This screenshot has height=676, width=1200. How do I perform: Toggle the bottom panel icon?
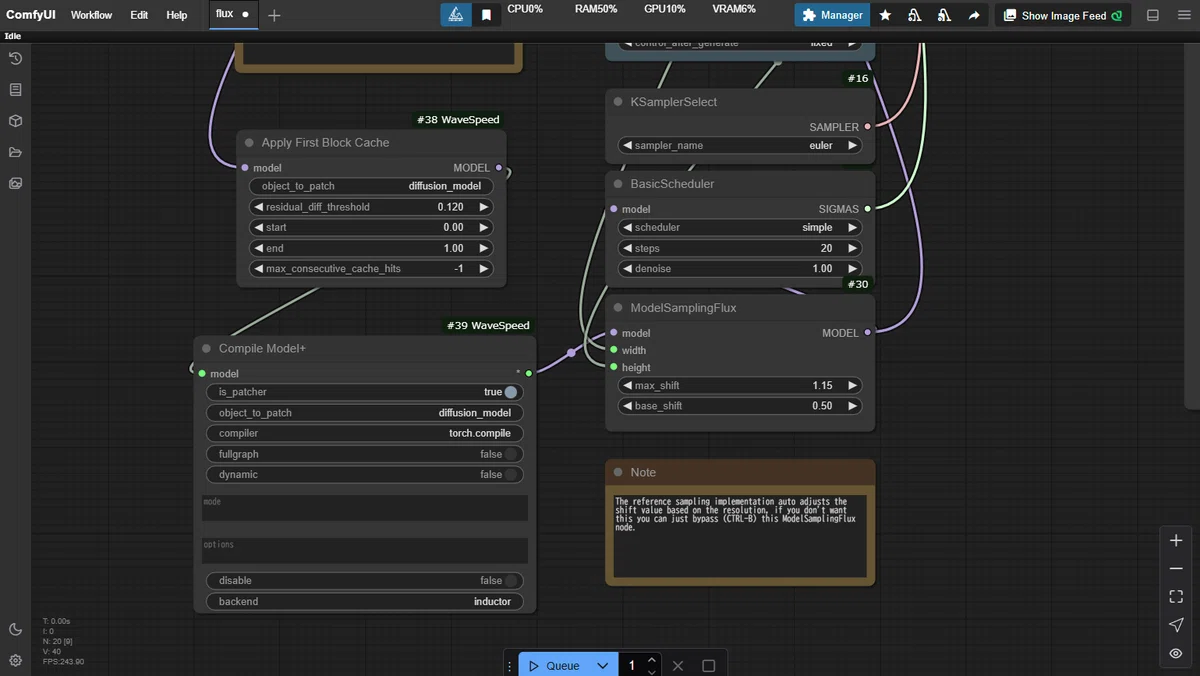1153,15
